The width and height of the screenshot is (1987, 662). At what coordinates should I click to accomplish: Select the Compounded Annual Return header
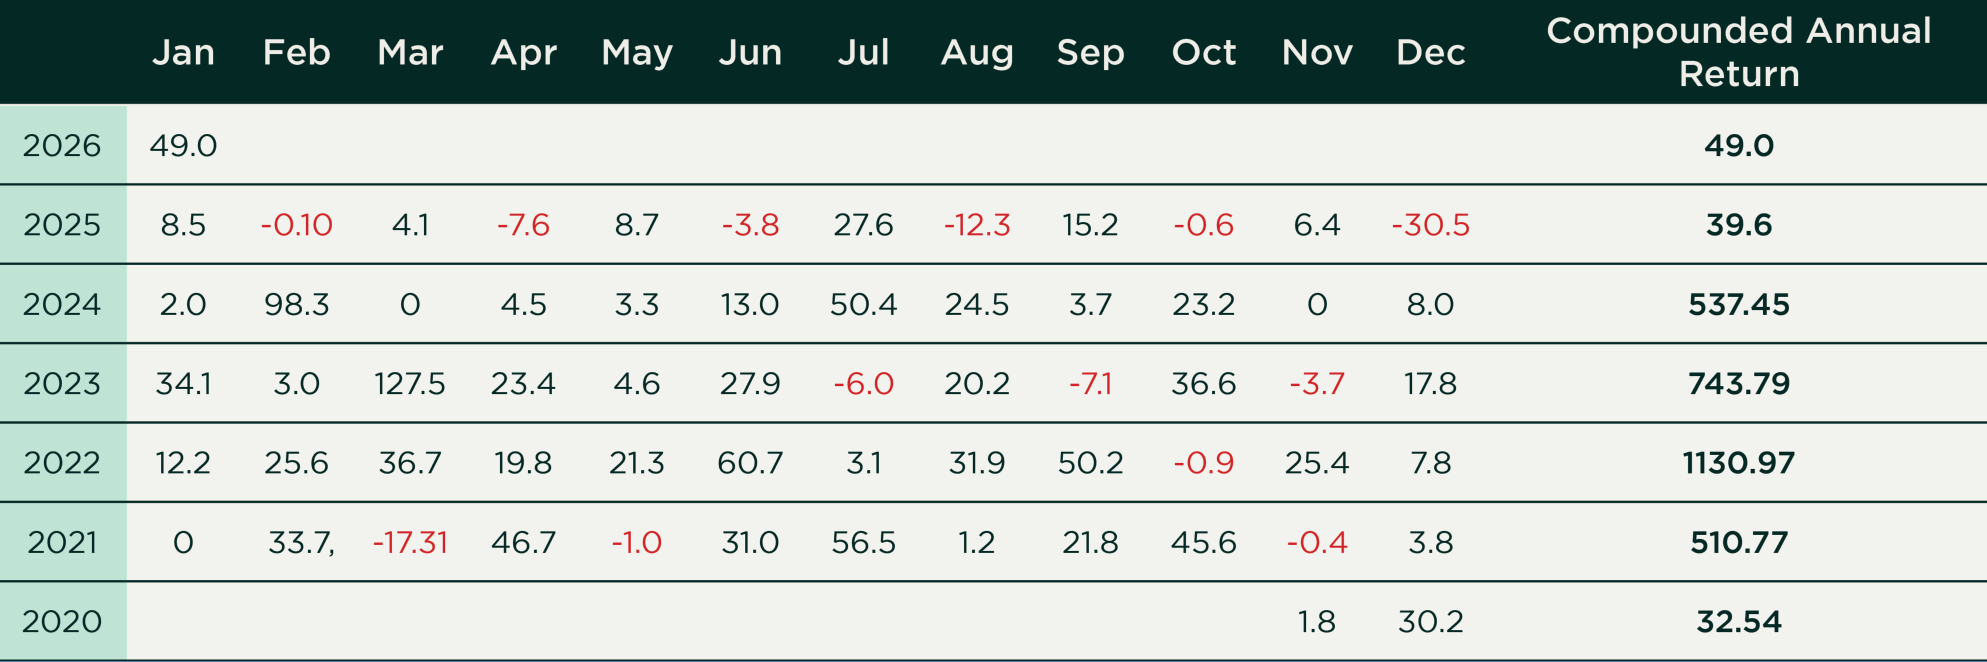(1738, 52)
